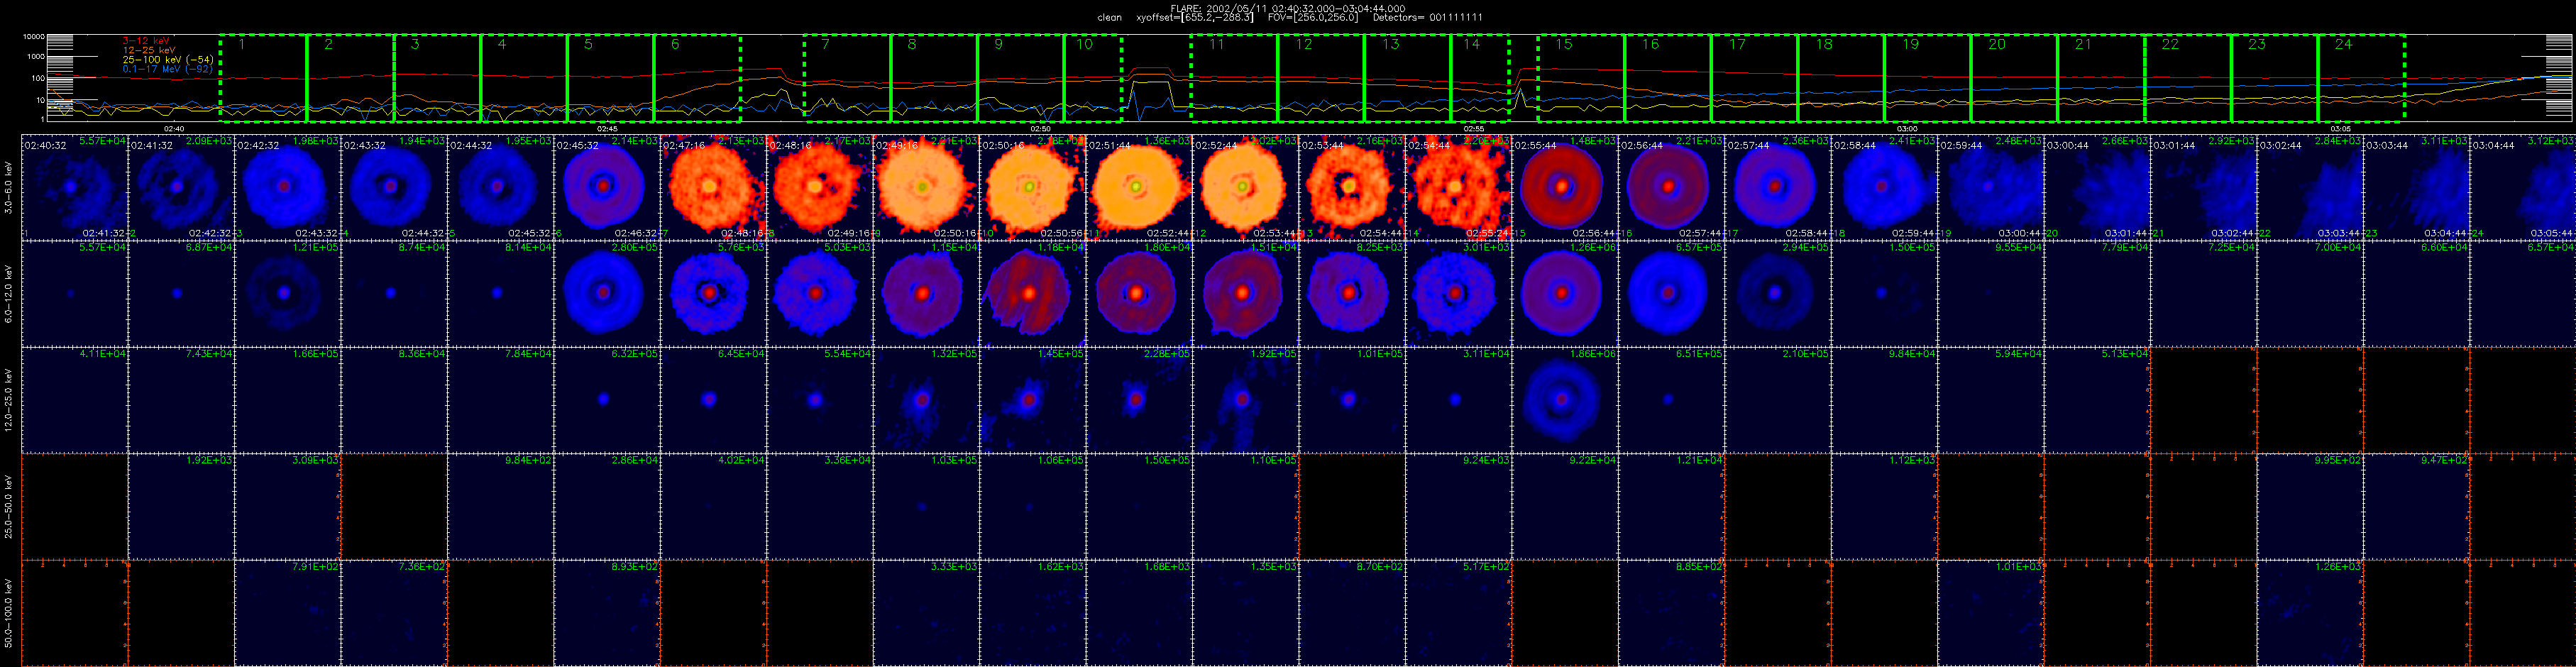
Task: Click the Detectors= 001111111 text
Action: (x=1427, y=18)
